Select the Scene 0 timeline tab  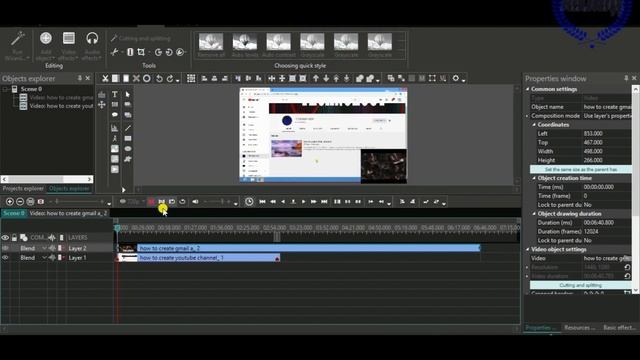pyautogui.click(x=14, y=213)
